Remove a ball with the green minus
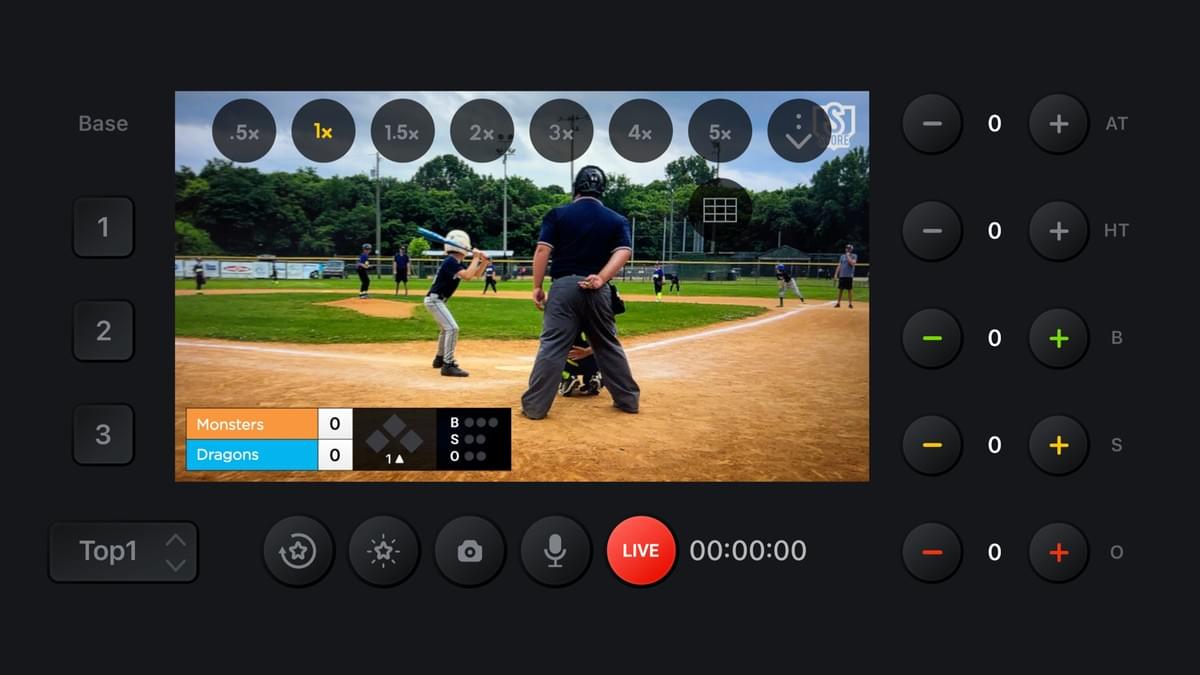 pyautogui.click(x=932, y=338)
